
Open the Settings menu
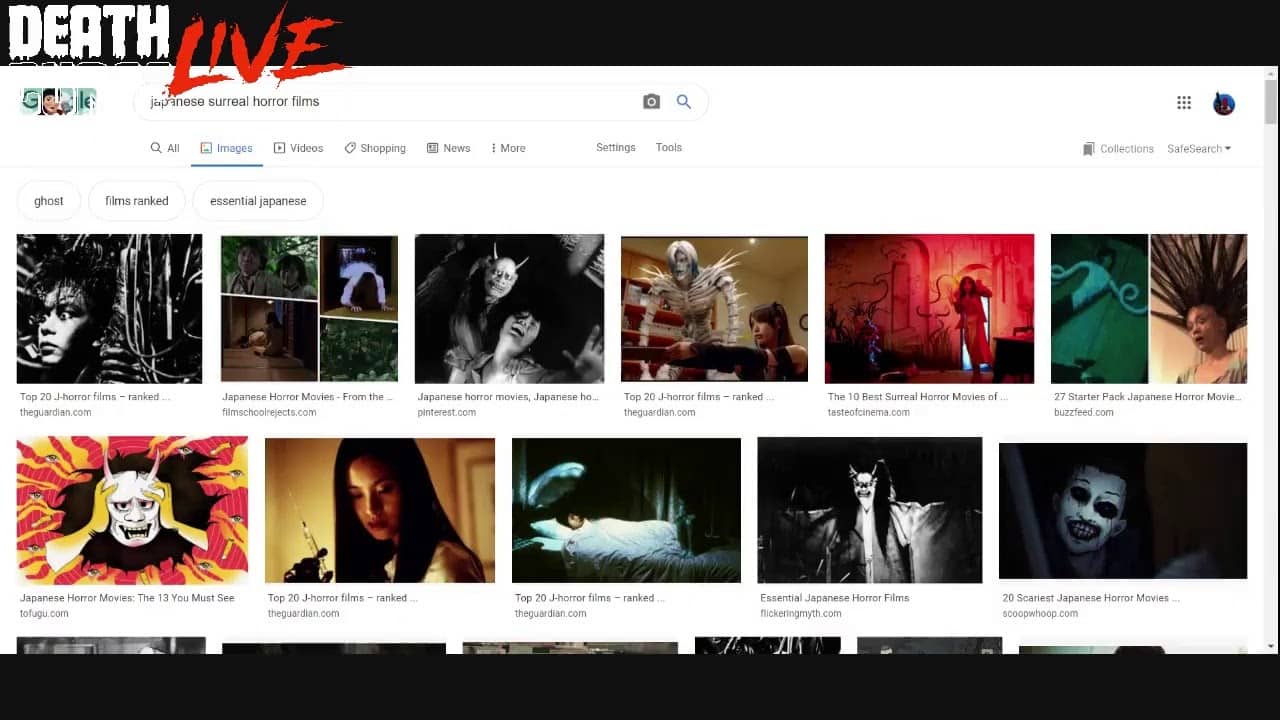(x=615, y=147)
